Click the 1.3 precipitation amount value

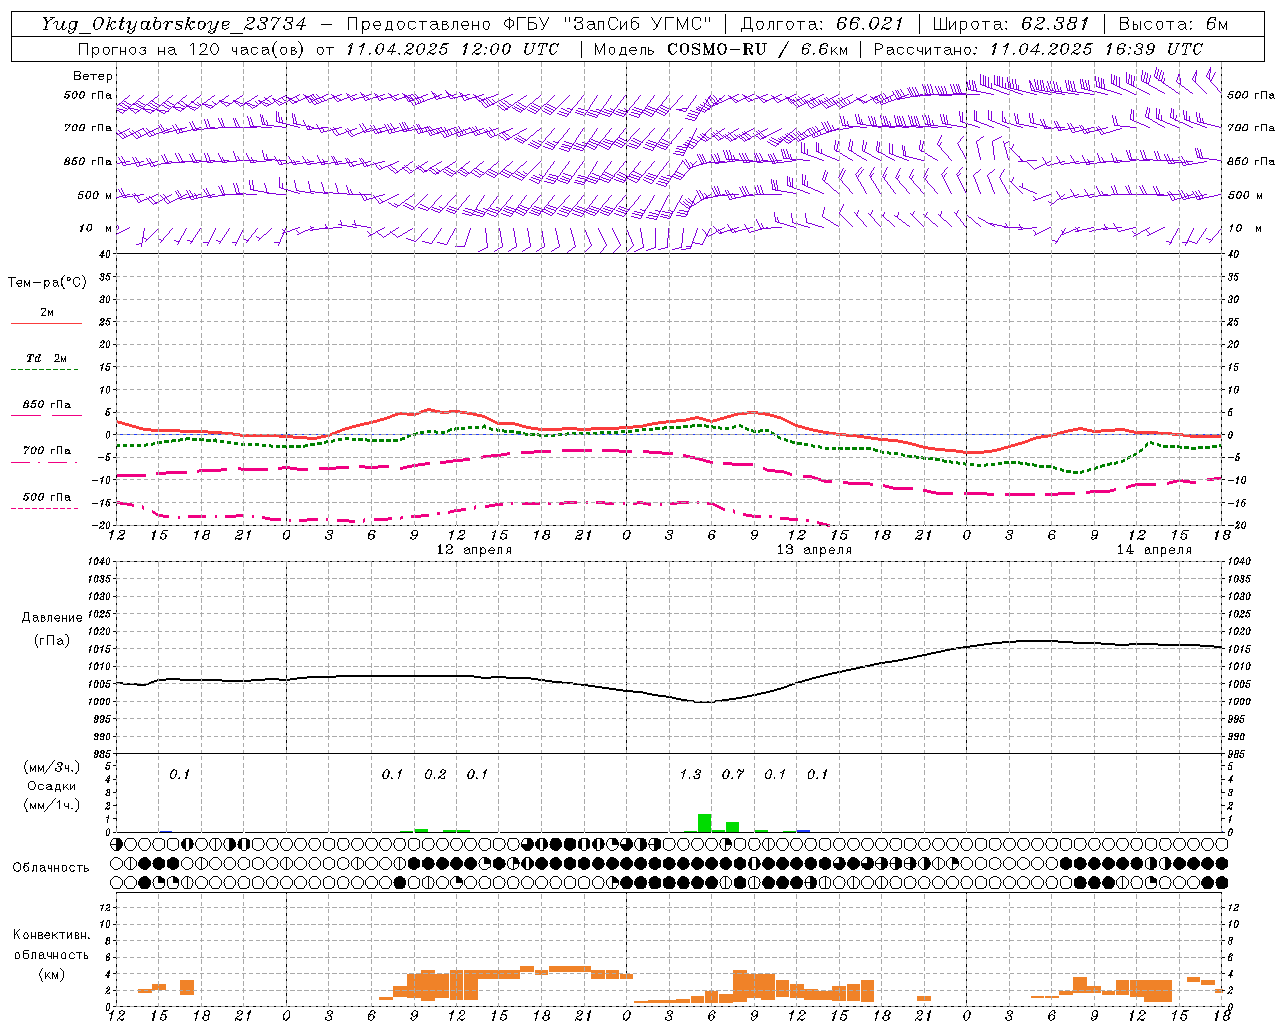[690, 774]
